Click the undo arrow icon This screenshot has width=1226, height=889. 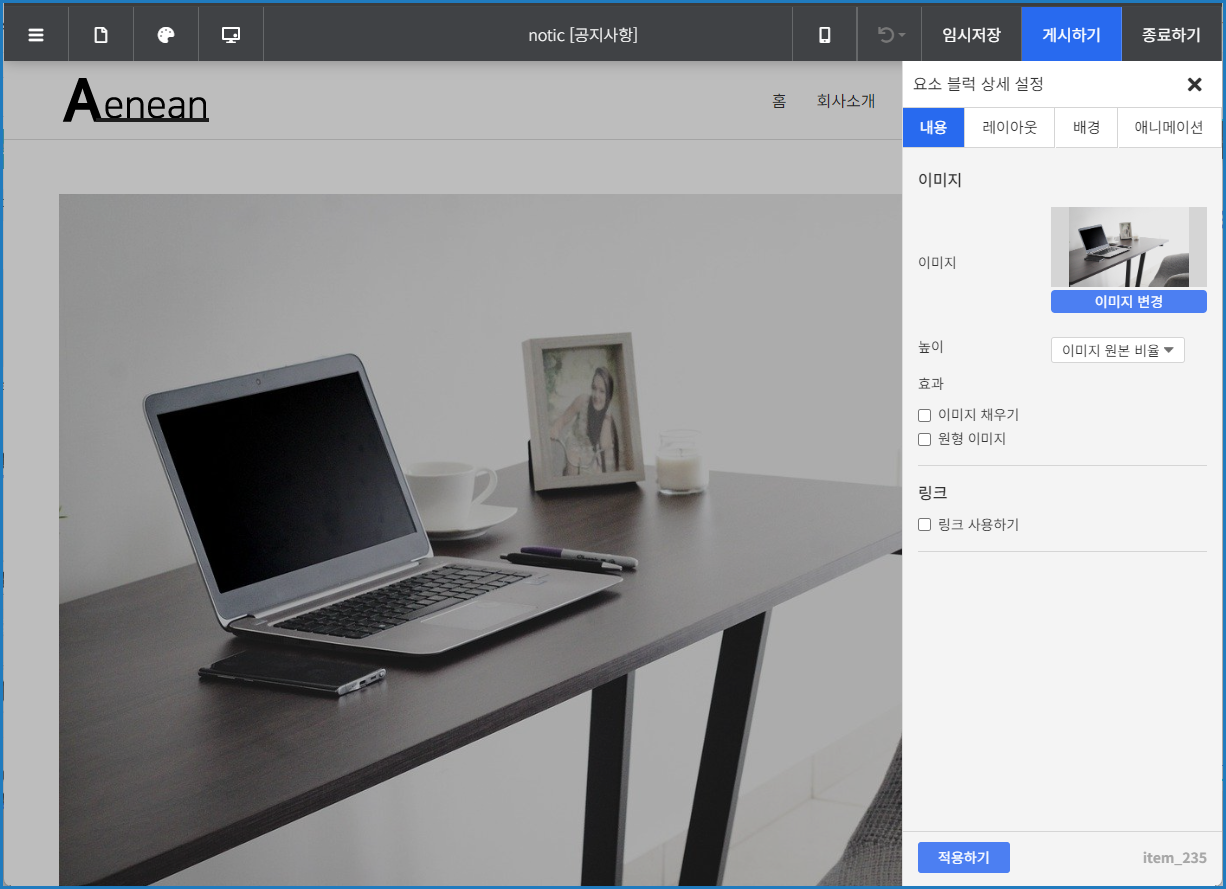coord(886,35)
